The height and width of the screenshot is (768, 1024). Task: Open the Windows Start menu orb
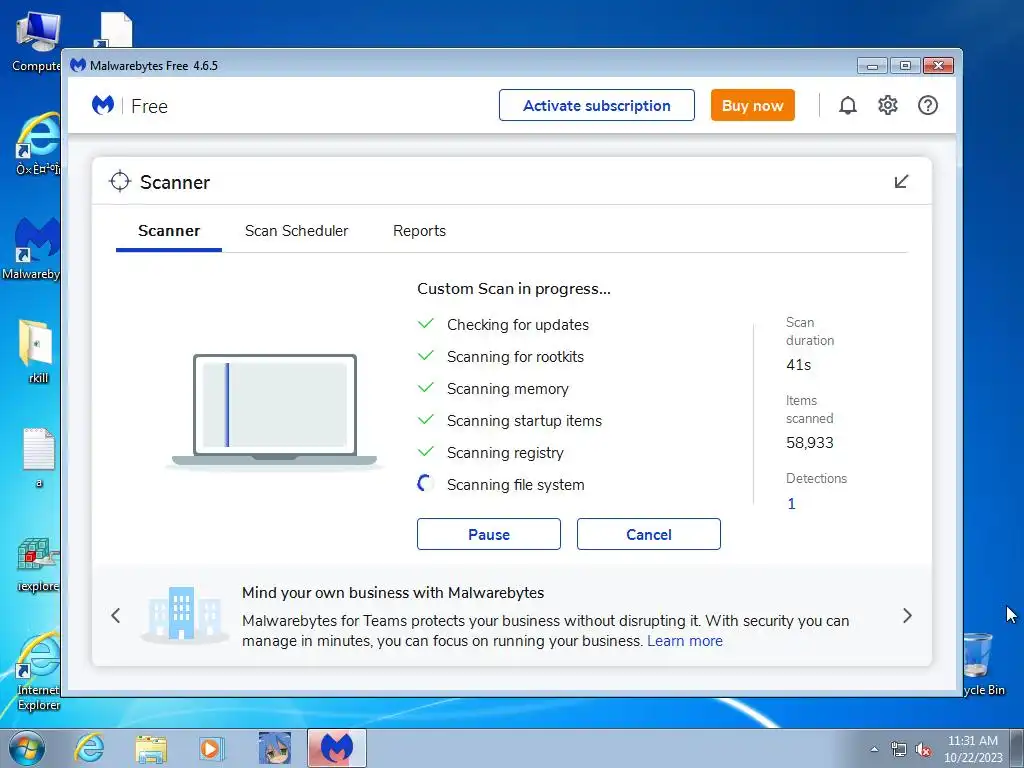pyautogui.click(x=26, y=748)
